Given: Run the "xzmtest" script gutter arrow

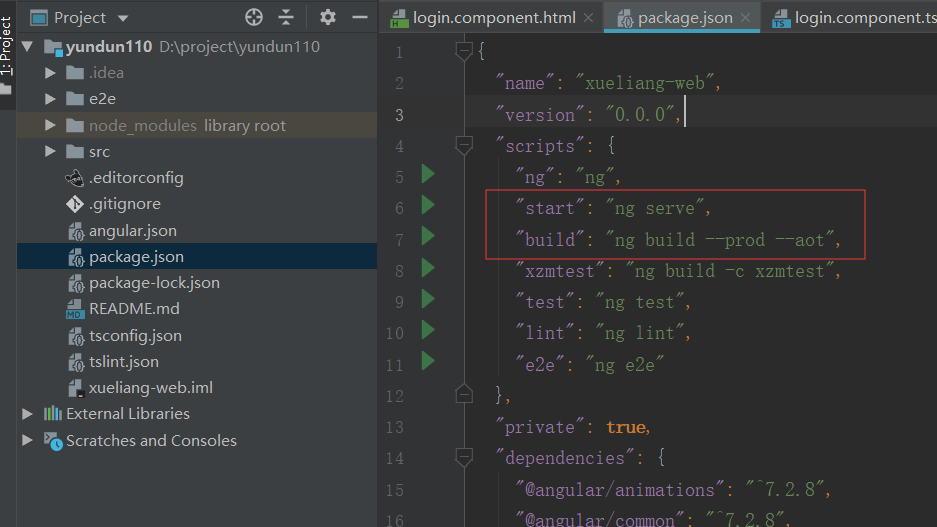Looking at the screenshot, I should 428,268.
